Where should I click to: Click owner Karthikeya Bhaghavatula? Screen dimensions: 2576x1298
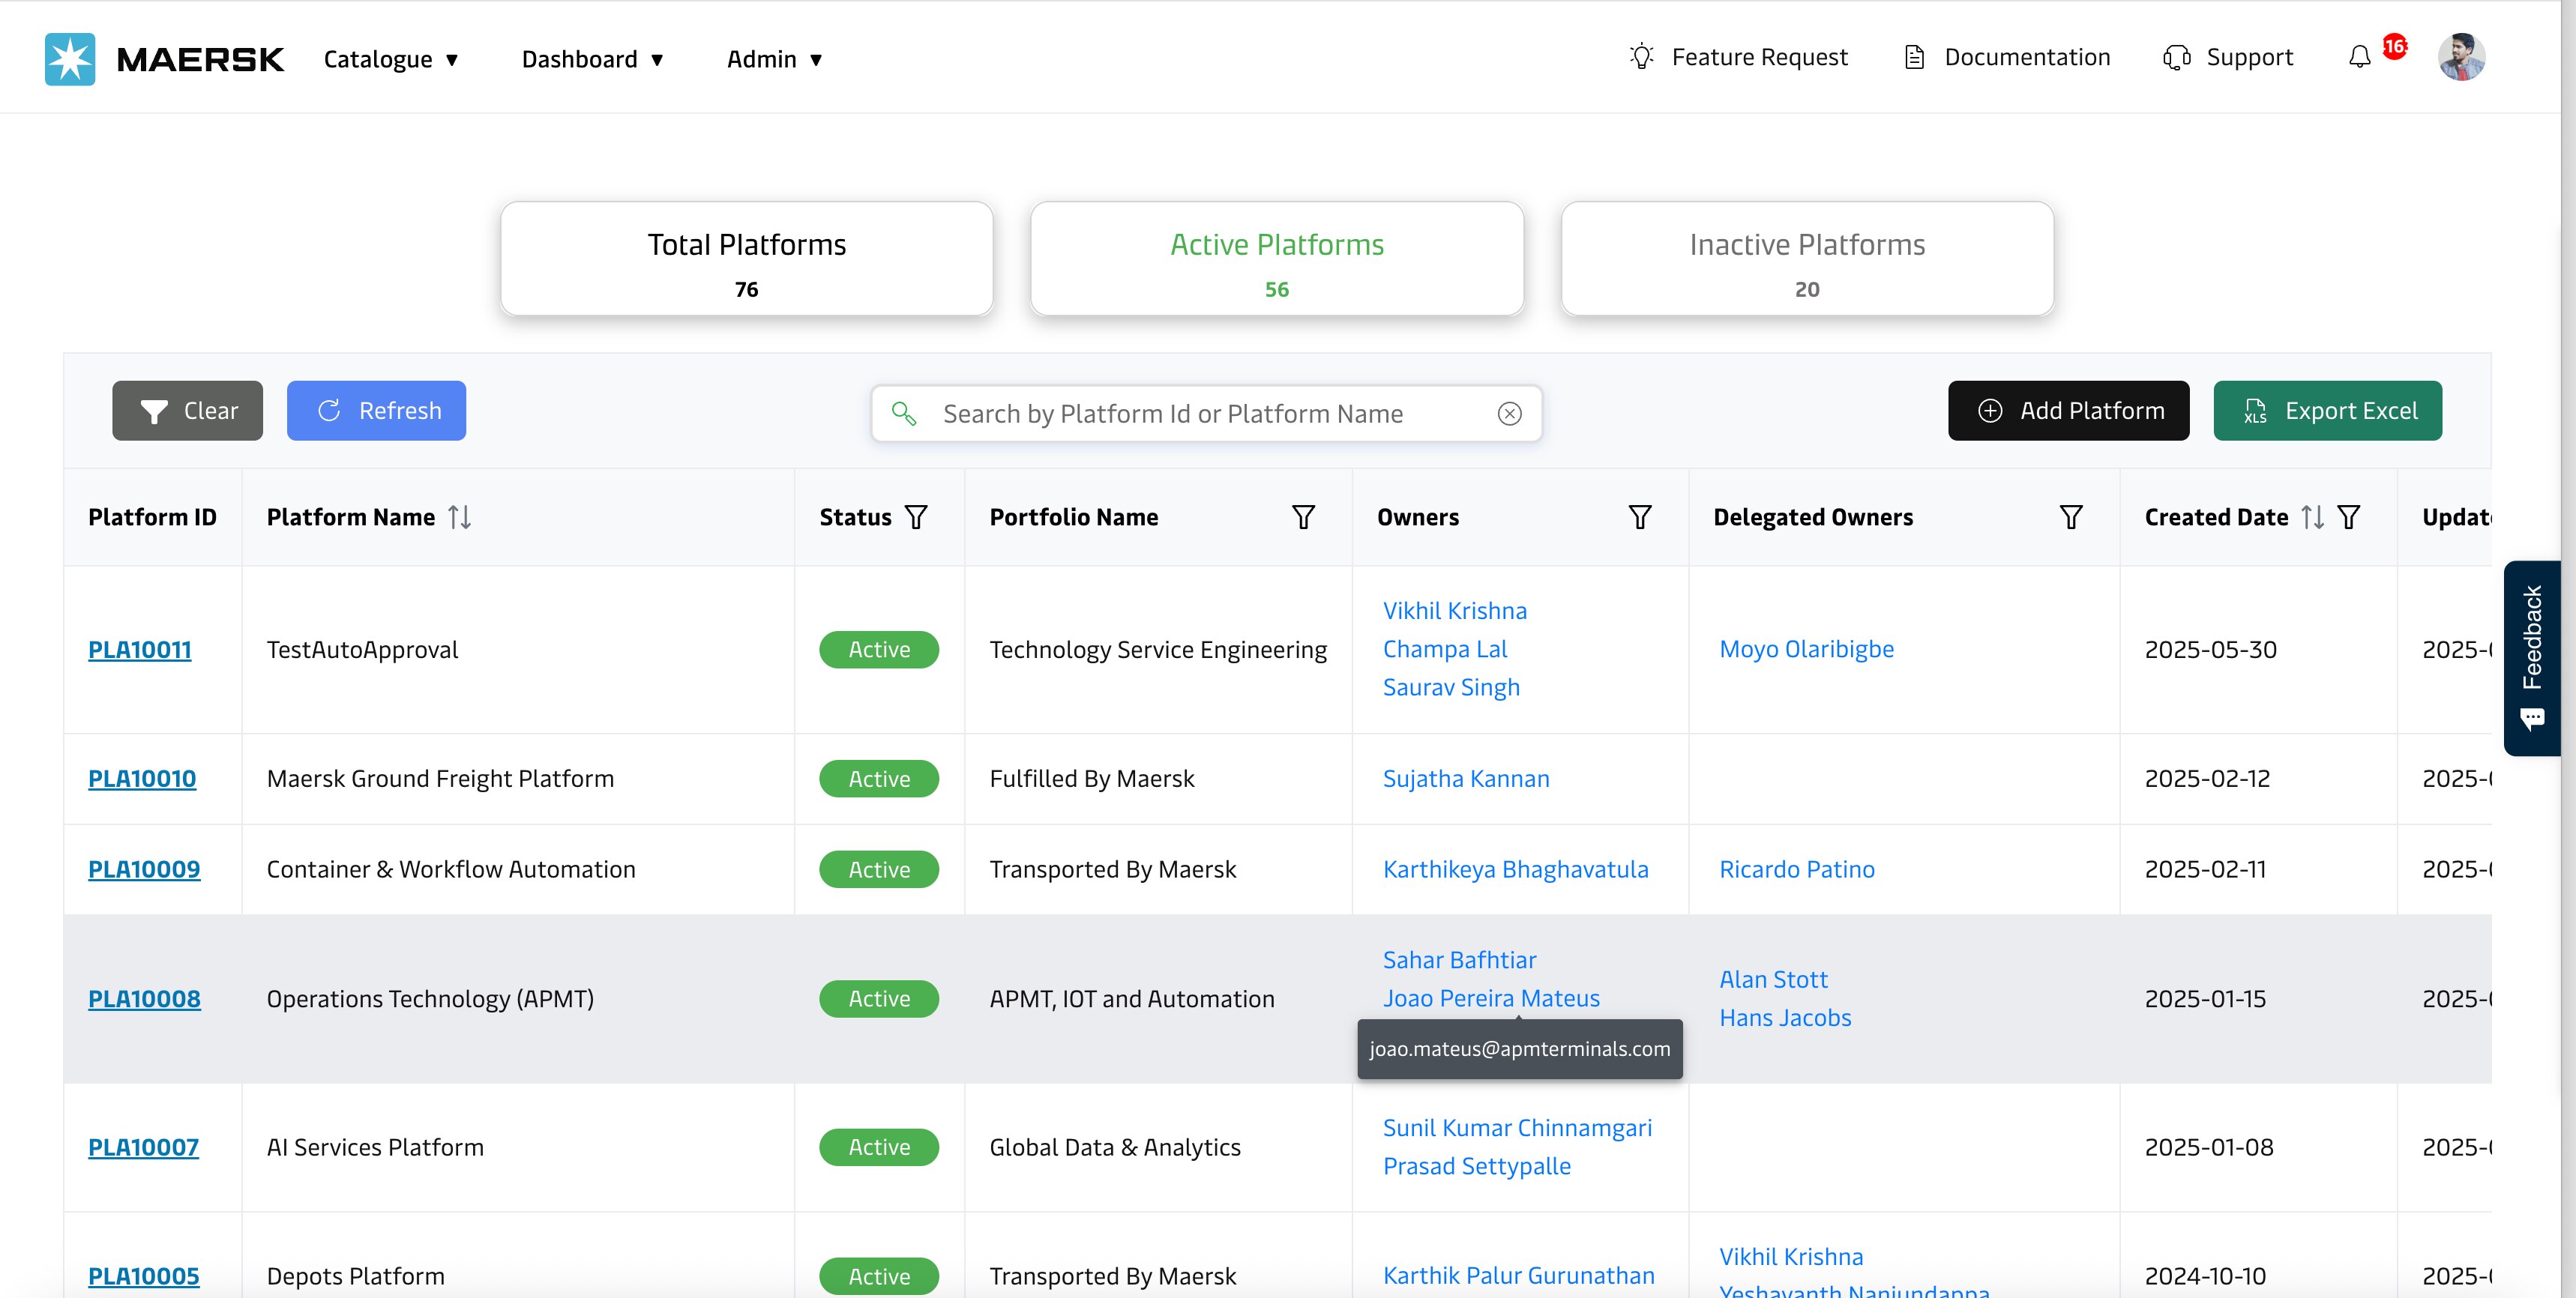[1515, 870]
